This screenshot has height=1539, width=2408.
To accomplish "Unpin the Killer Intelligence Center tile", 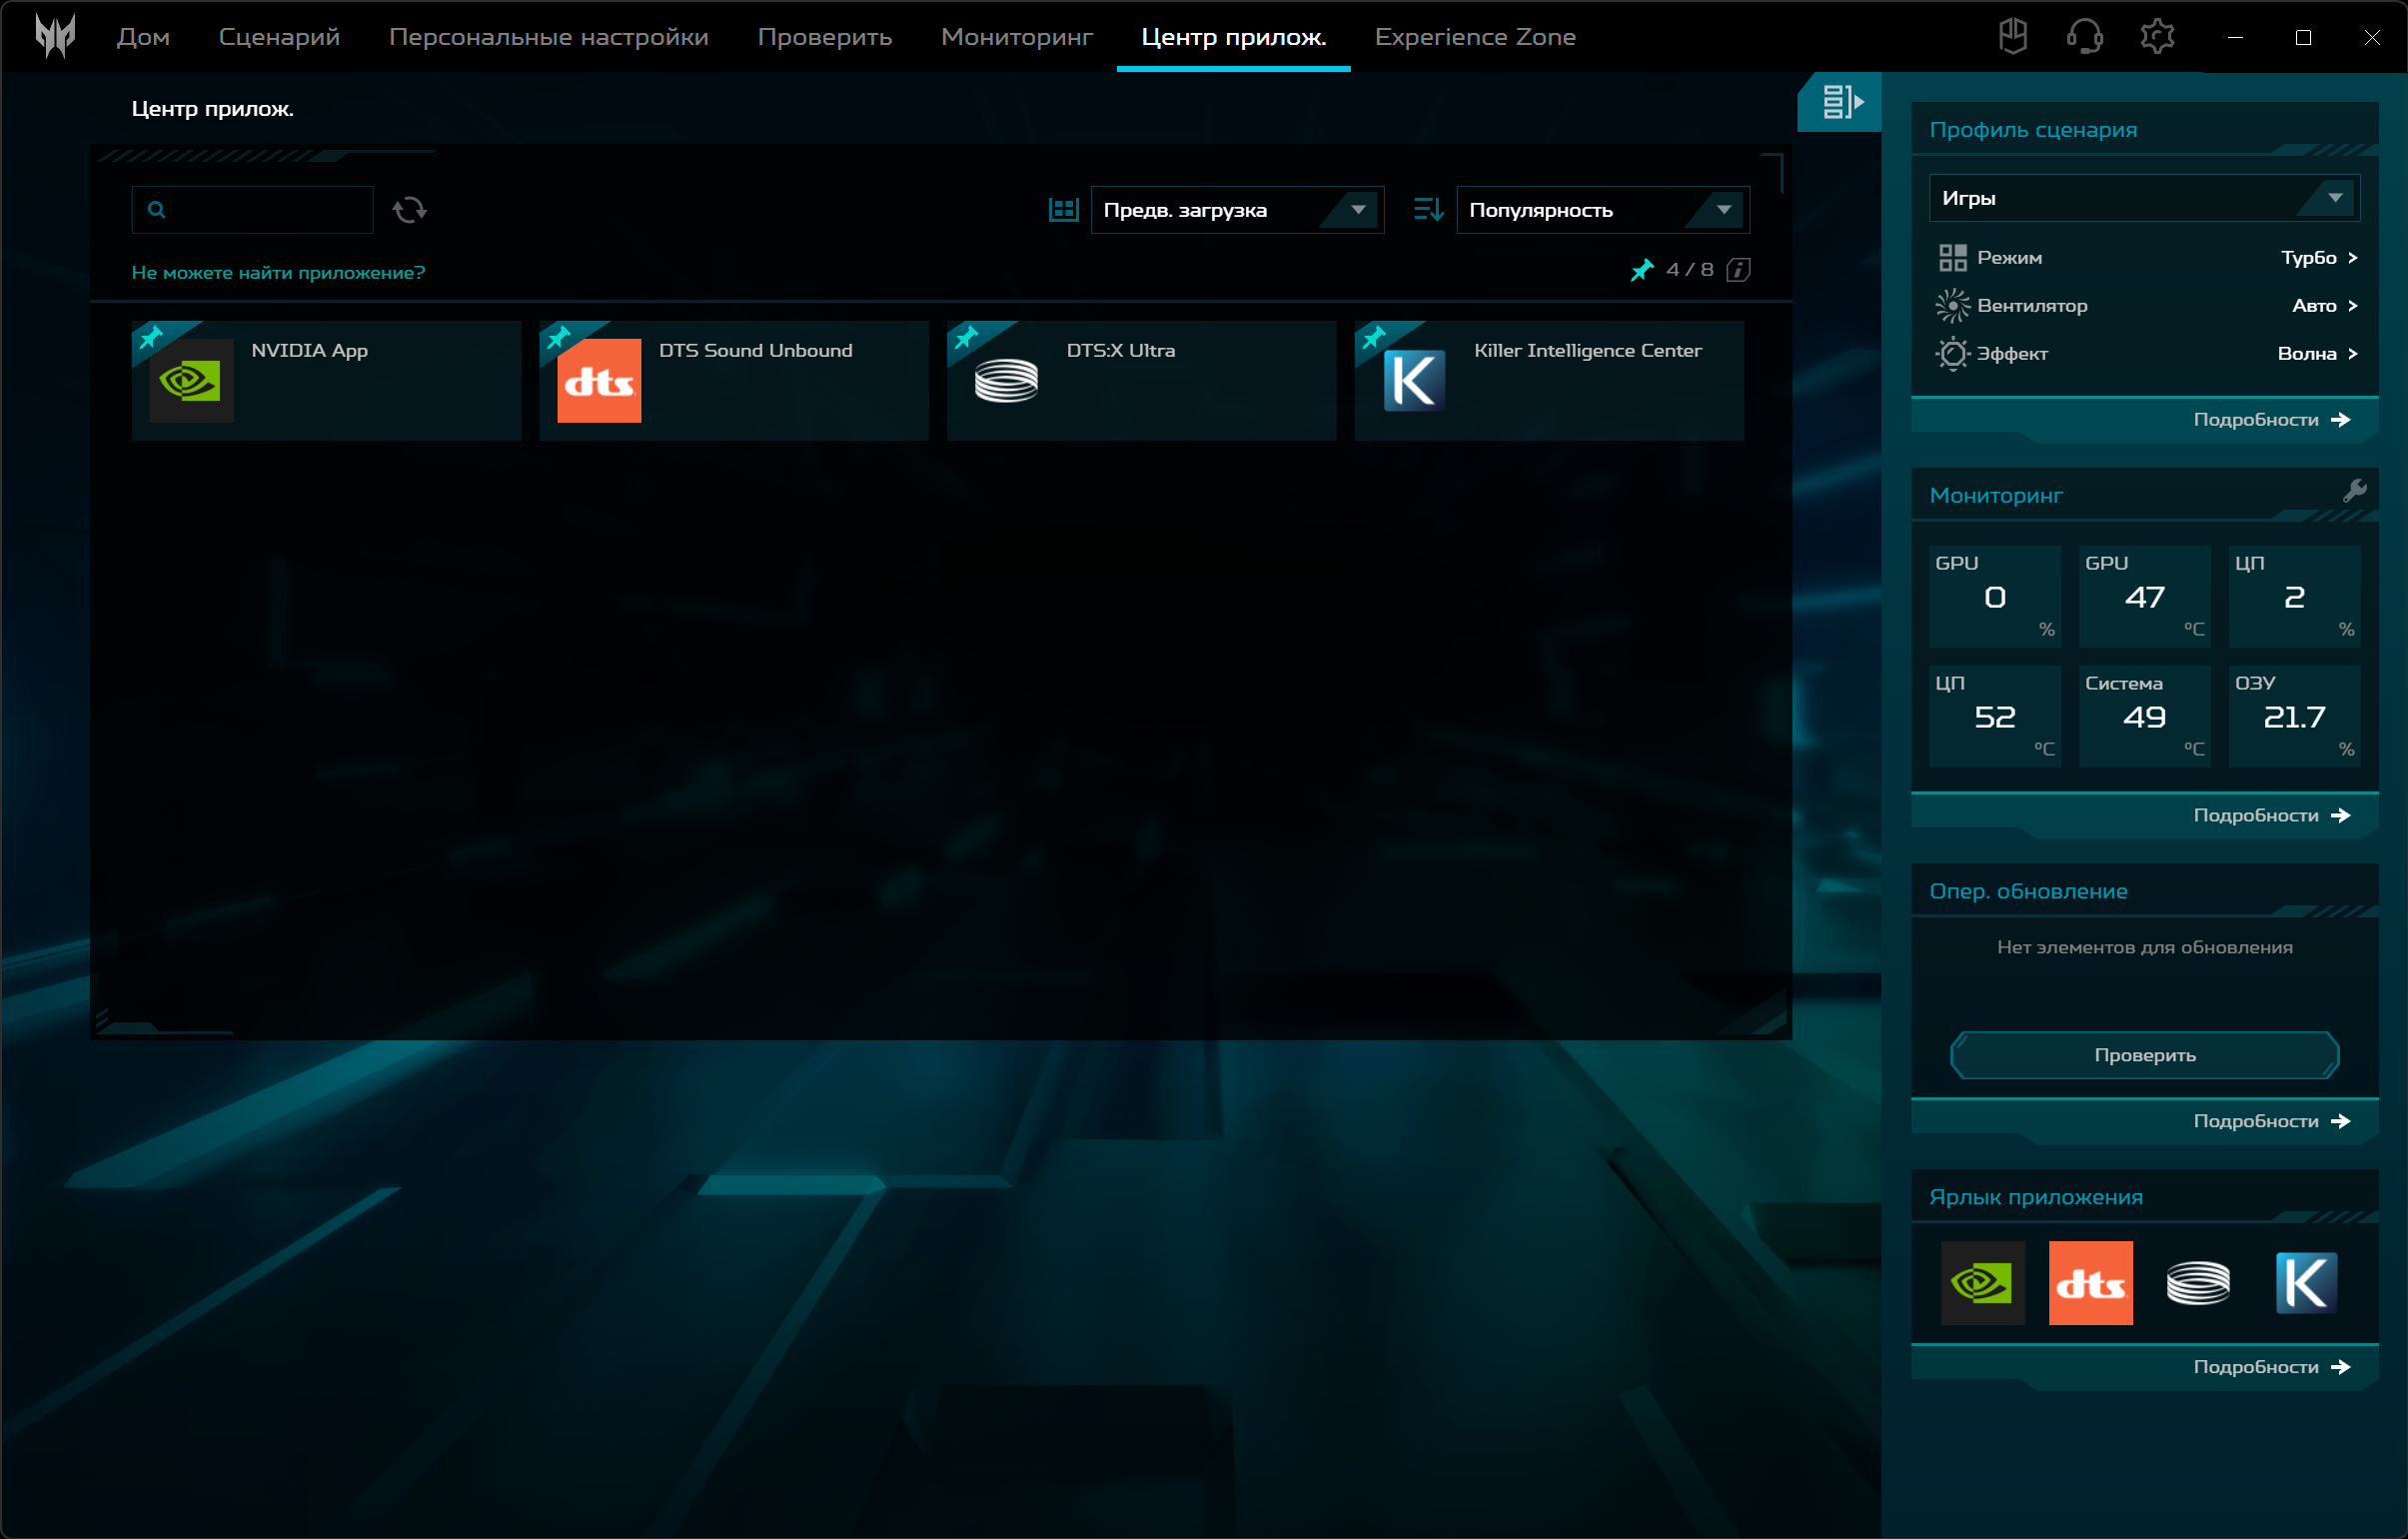I will (1374, 338).
